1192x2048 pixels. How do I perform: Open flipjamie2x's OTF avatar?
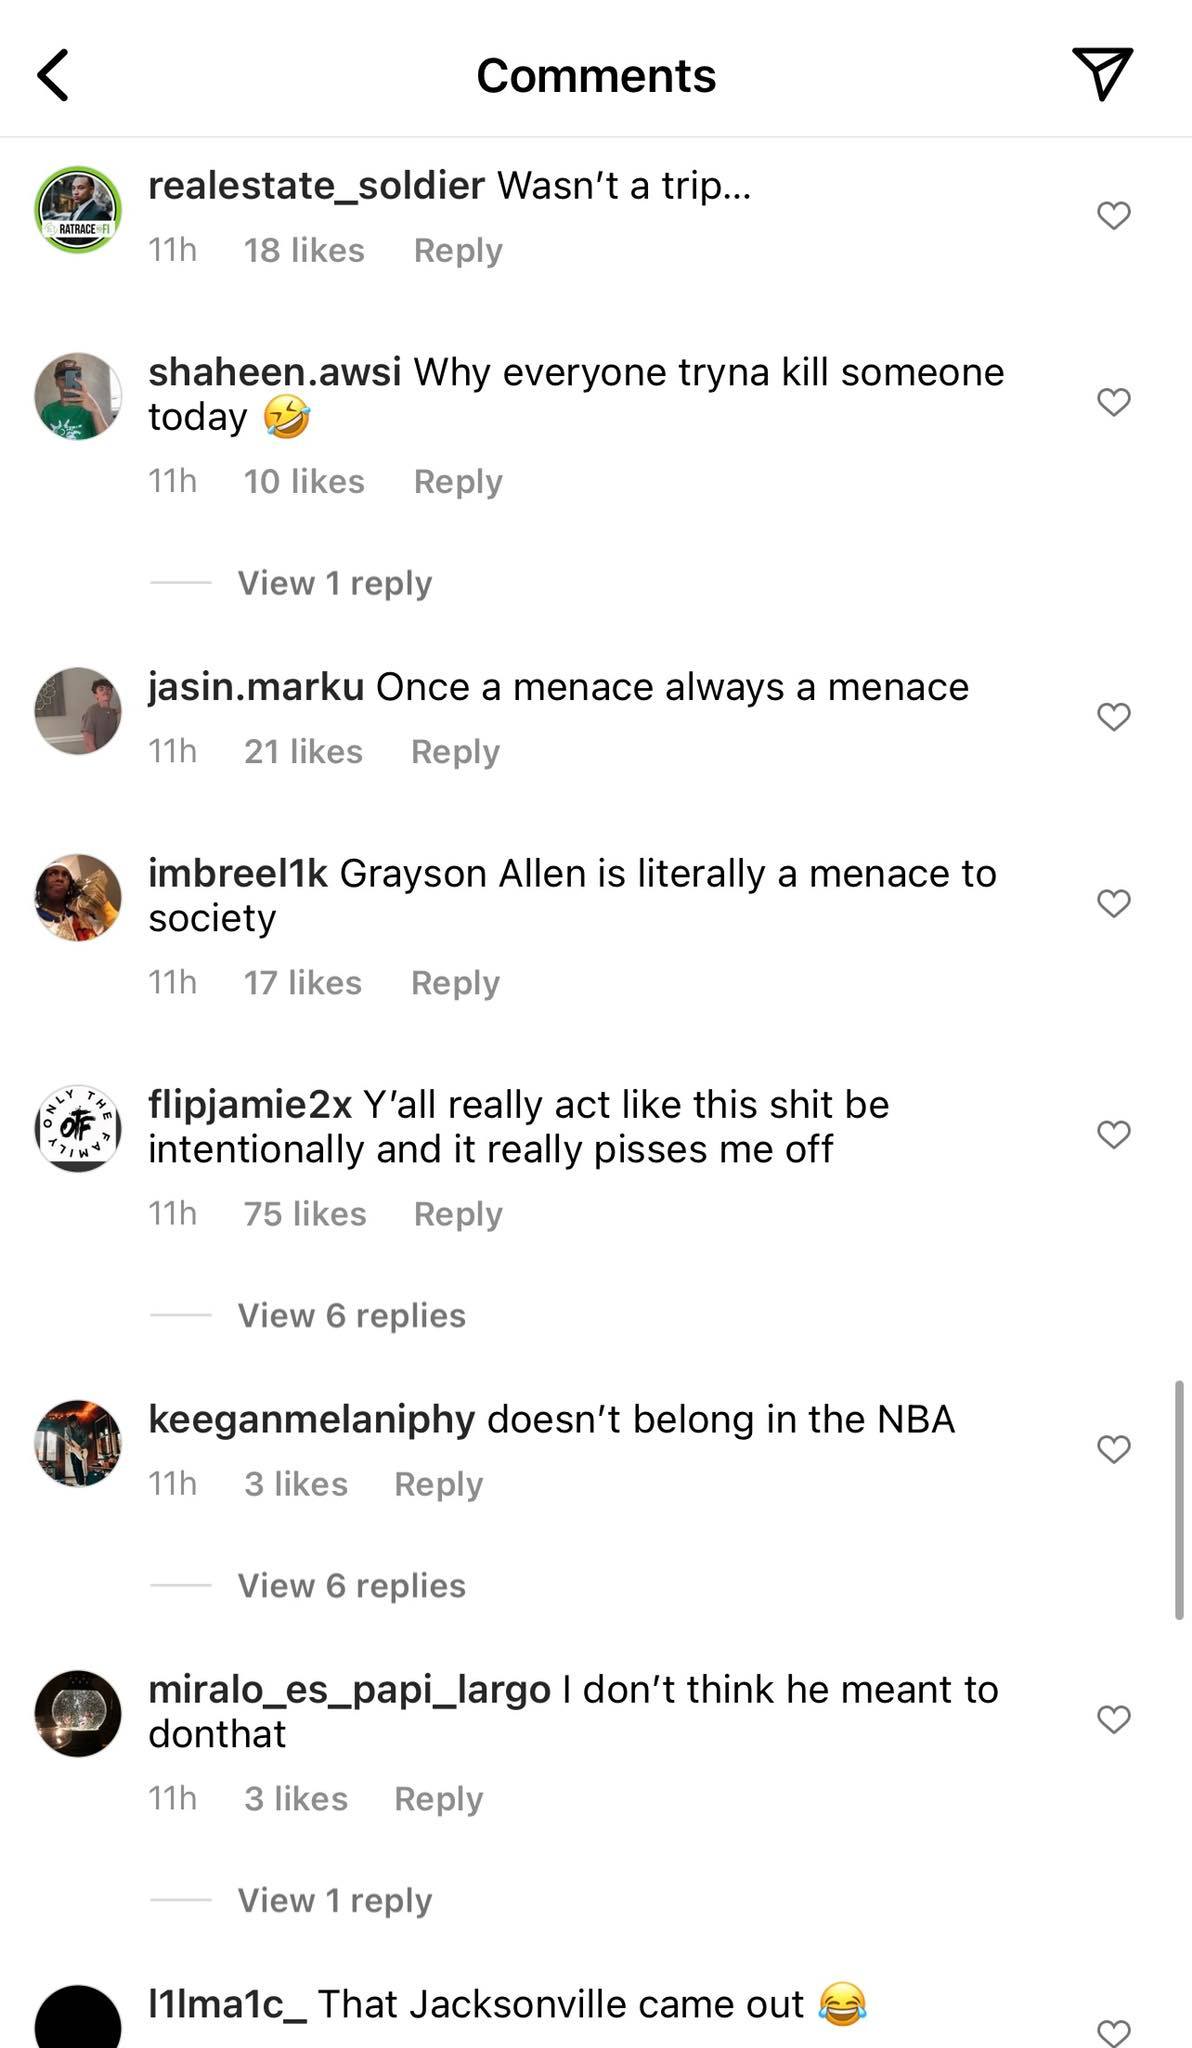78,1130
